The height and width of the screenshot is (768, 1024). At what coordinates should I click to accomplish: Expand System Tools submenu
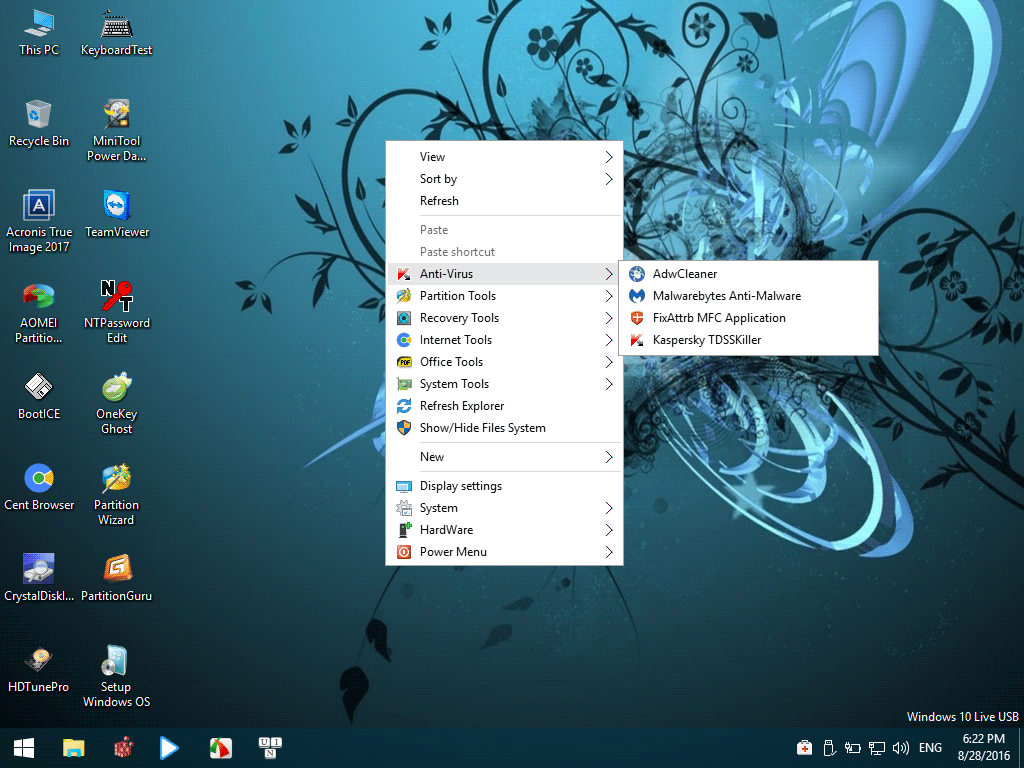[505, 384]
